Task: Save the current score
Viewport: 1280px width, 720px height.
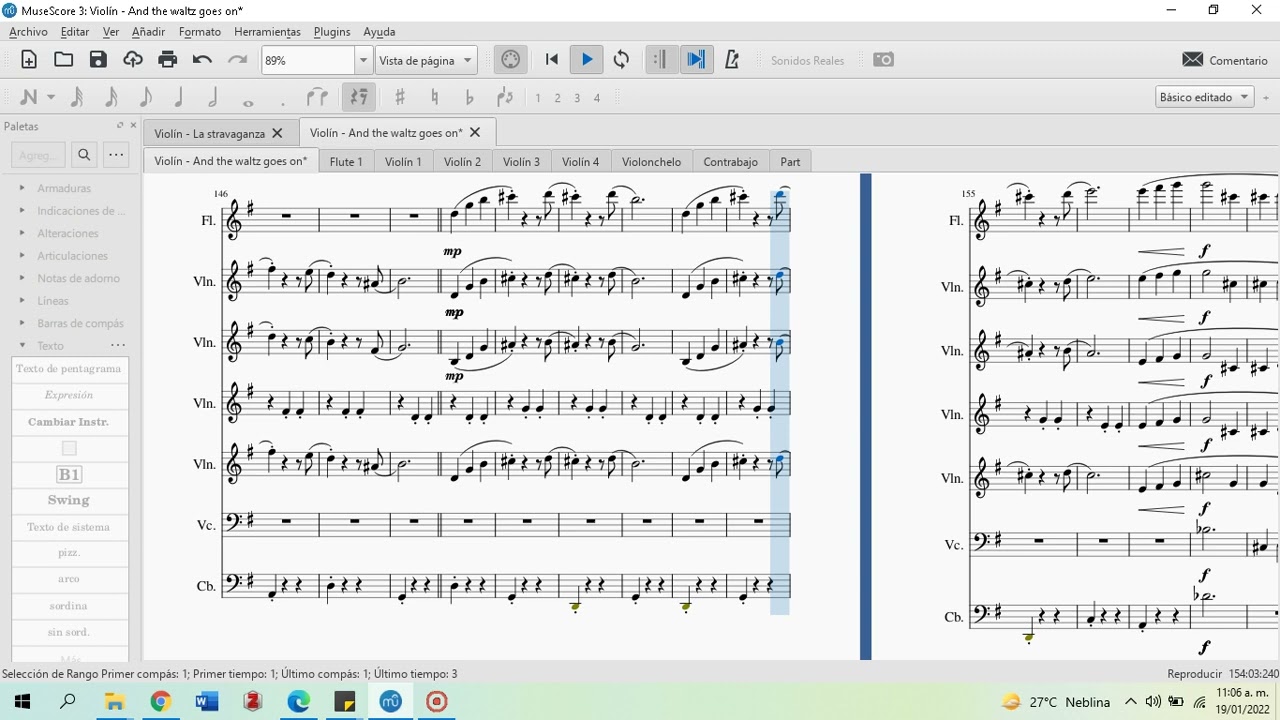Action: coord(98,60)
